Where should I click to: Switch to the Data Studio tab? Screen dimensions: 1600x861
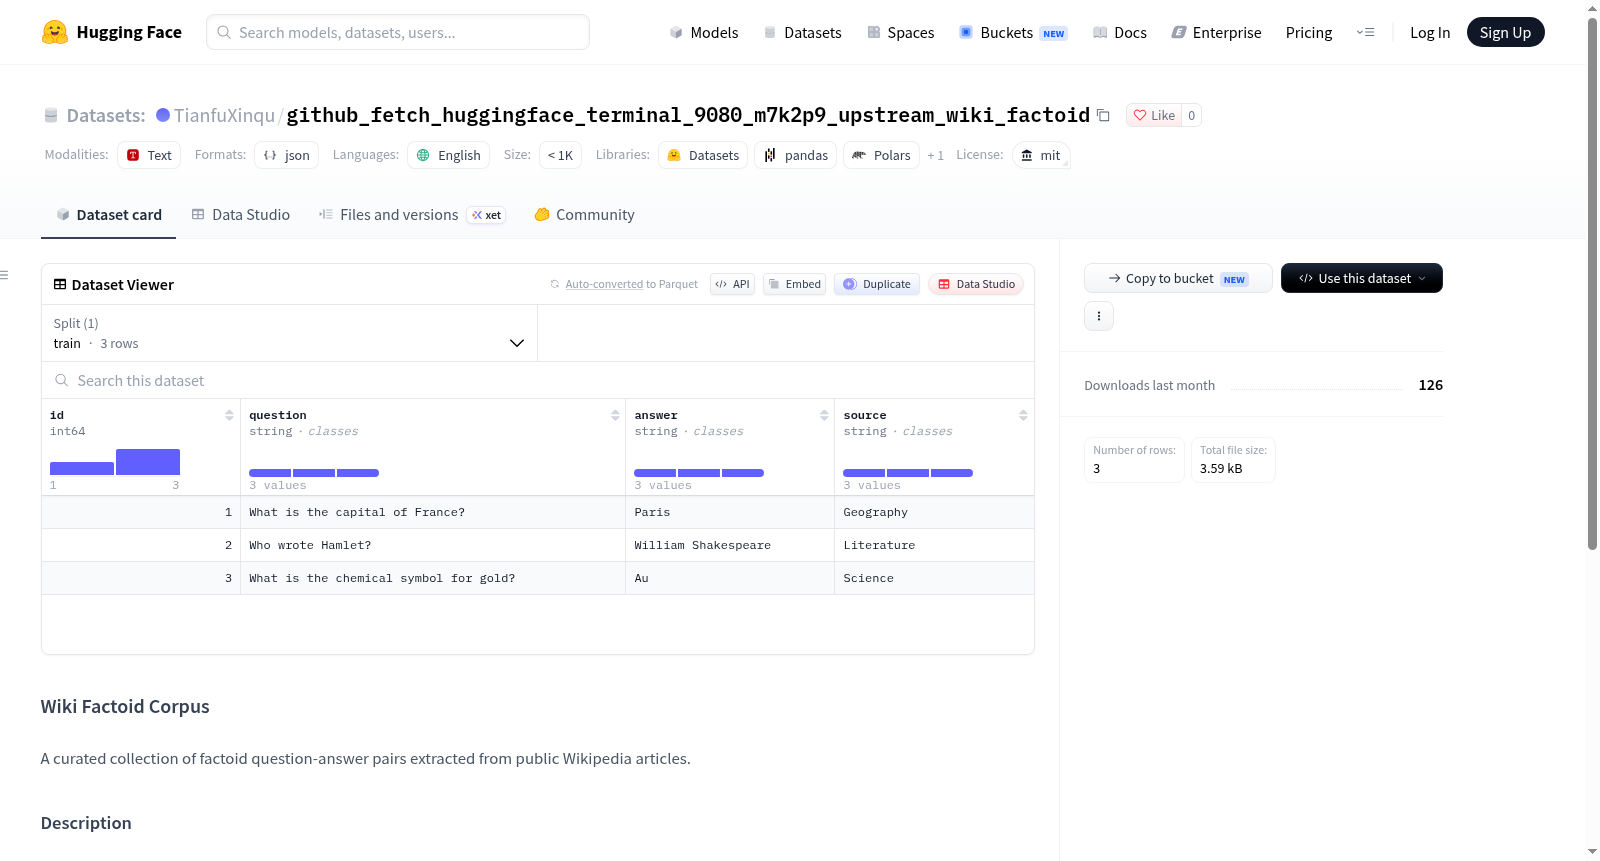click(241, 215)
